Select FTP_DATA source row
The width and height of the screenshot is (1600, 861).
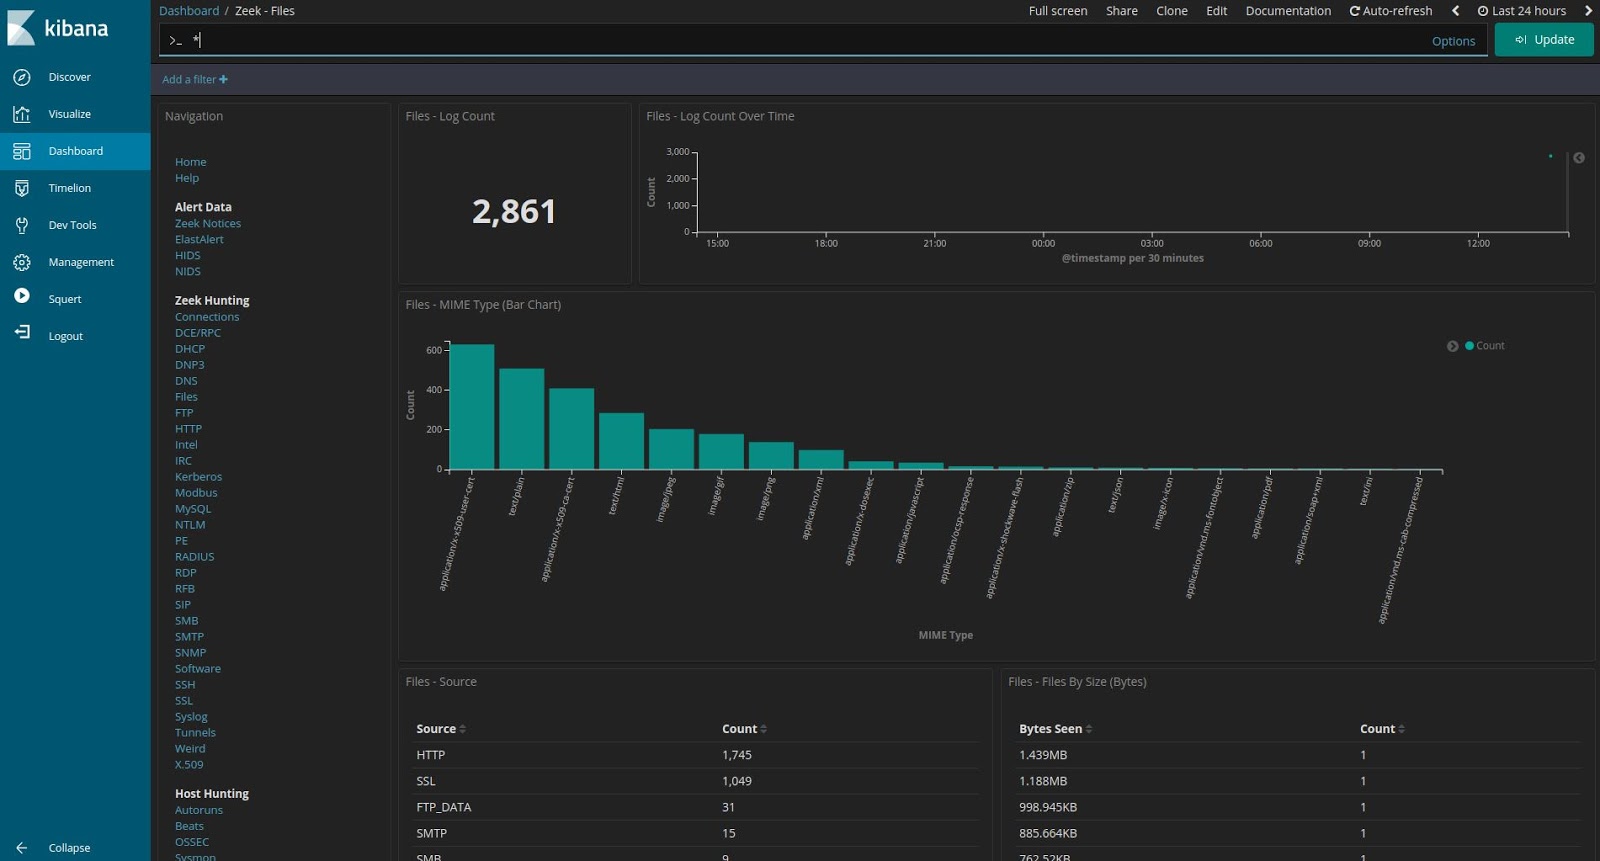(x=697, y=807)
